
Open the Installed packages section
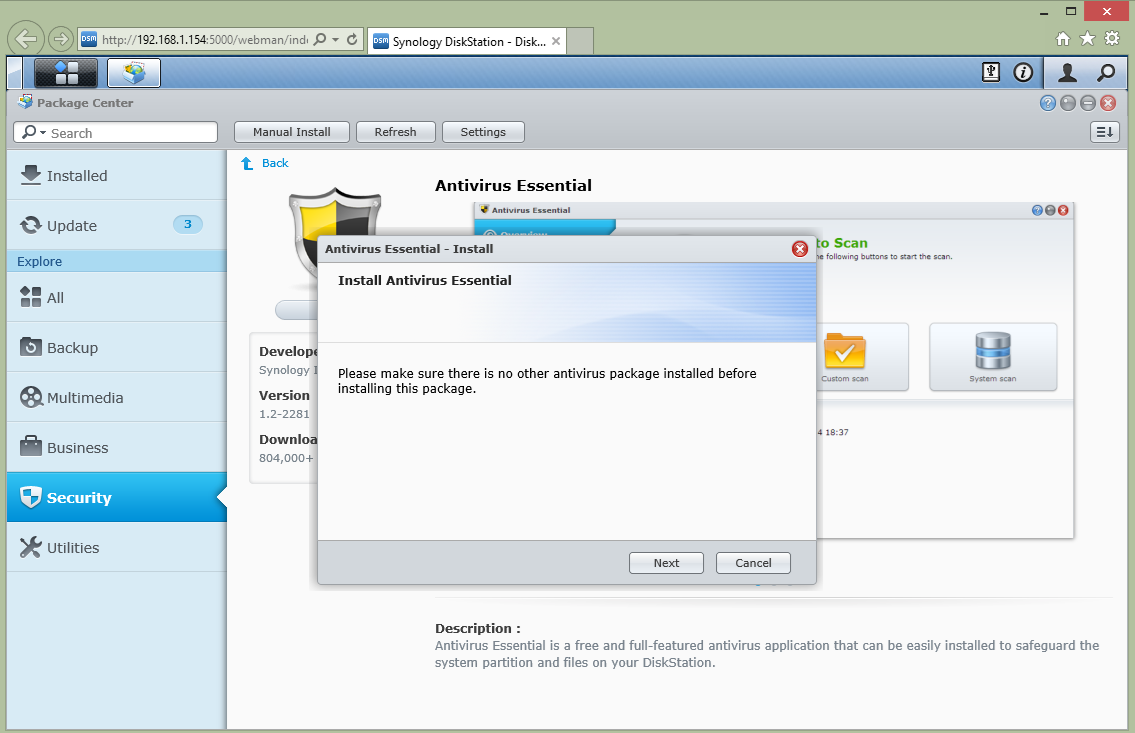coord(117,175)
